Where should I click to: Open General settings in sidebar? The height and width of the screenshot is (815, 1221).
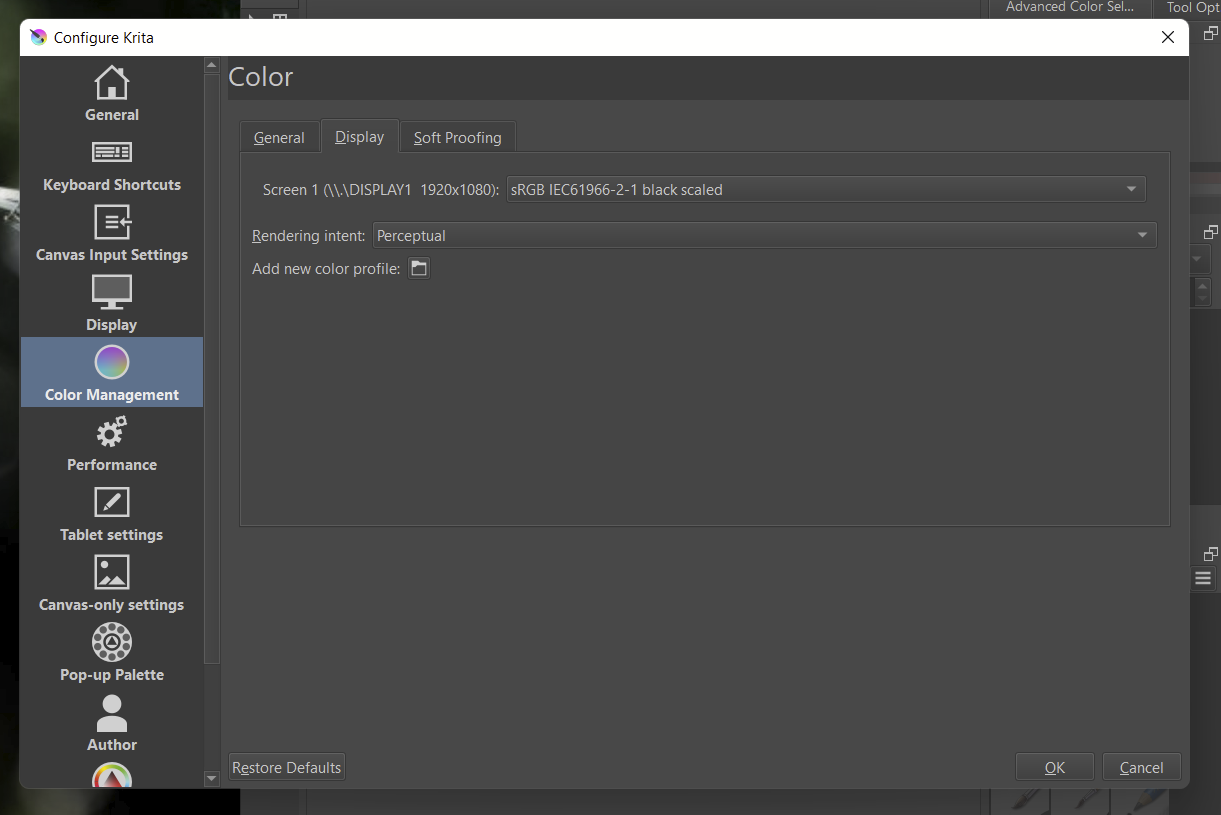click(x=112, y=93)
